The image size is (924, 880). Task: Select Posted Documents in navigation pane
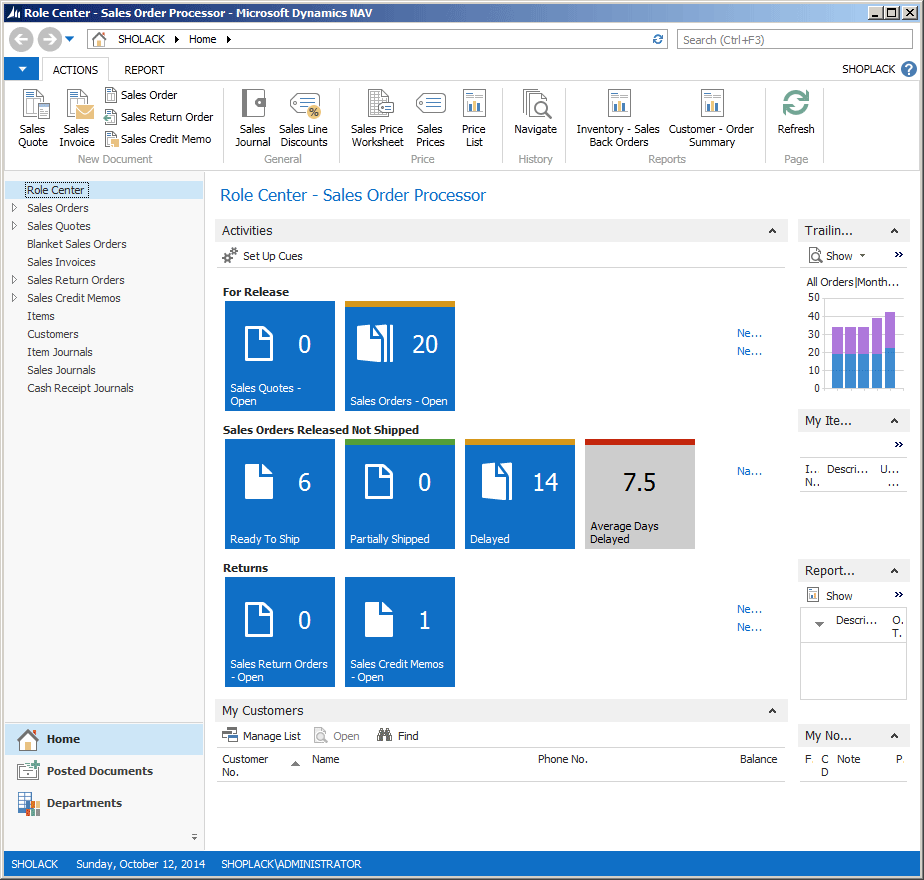(x=104, y=771)
